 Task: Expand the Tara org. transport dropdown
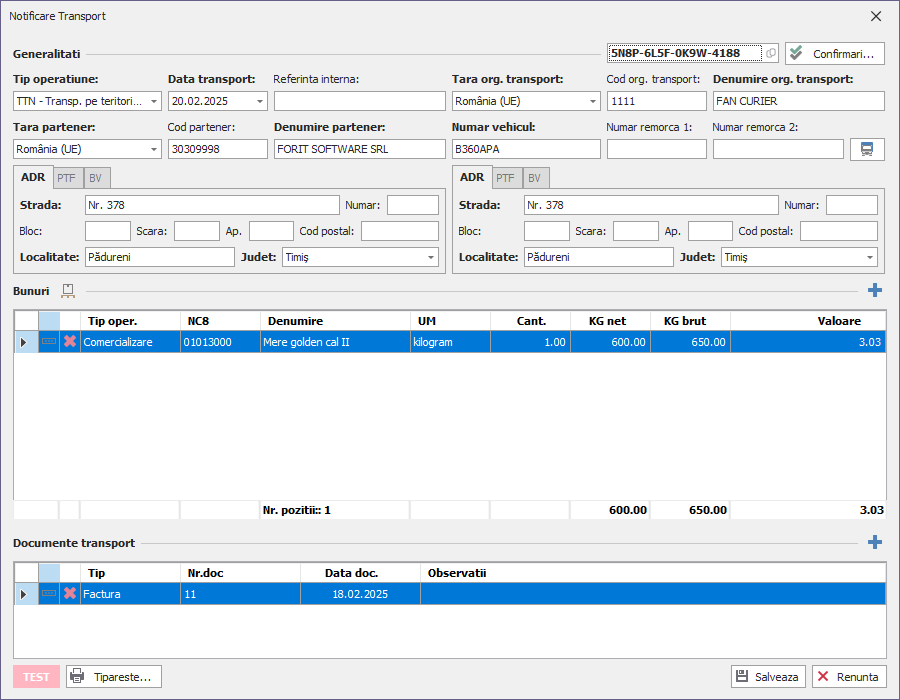pos(592,101)
